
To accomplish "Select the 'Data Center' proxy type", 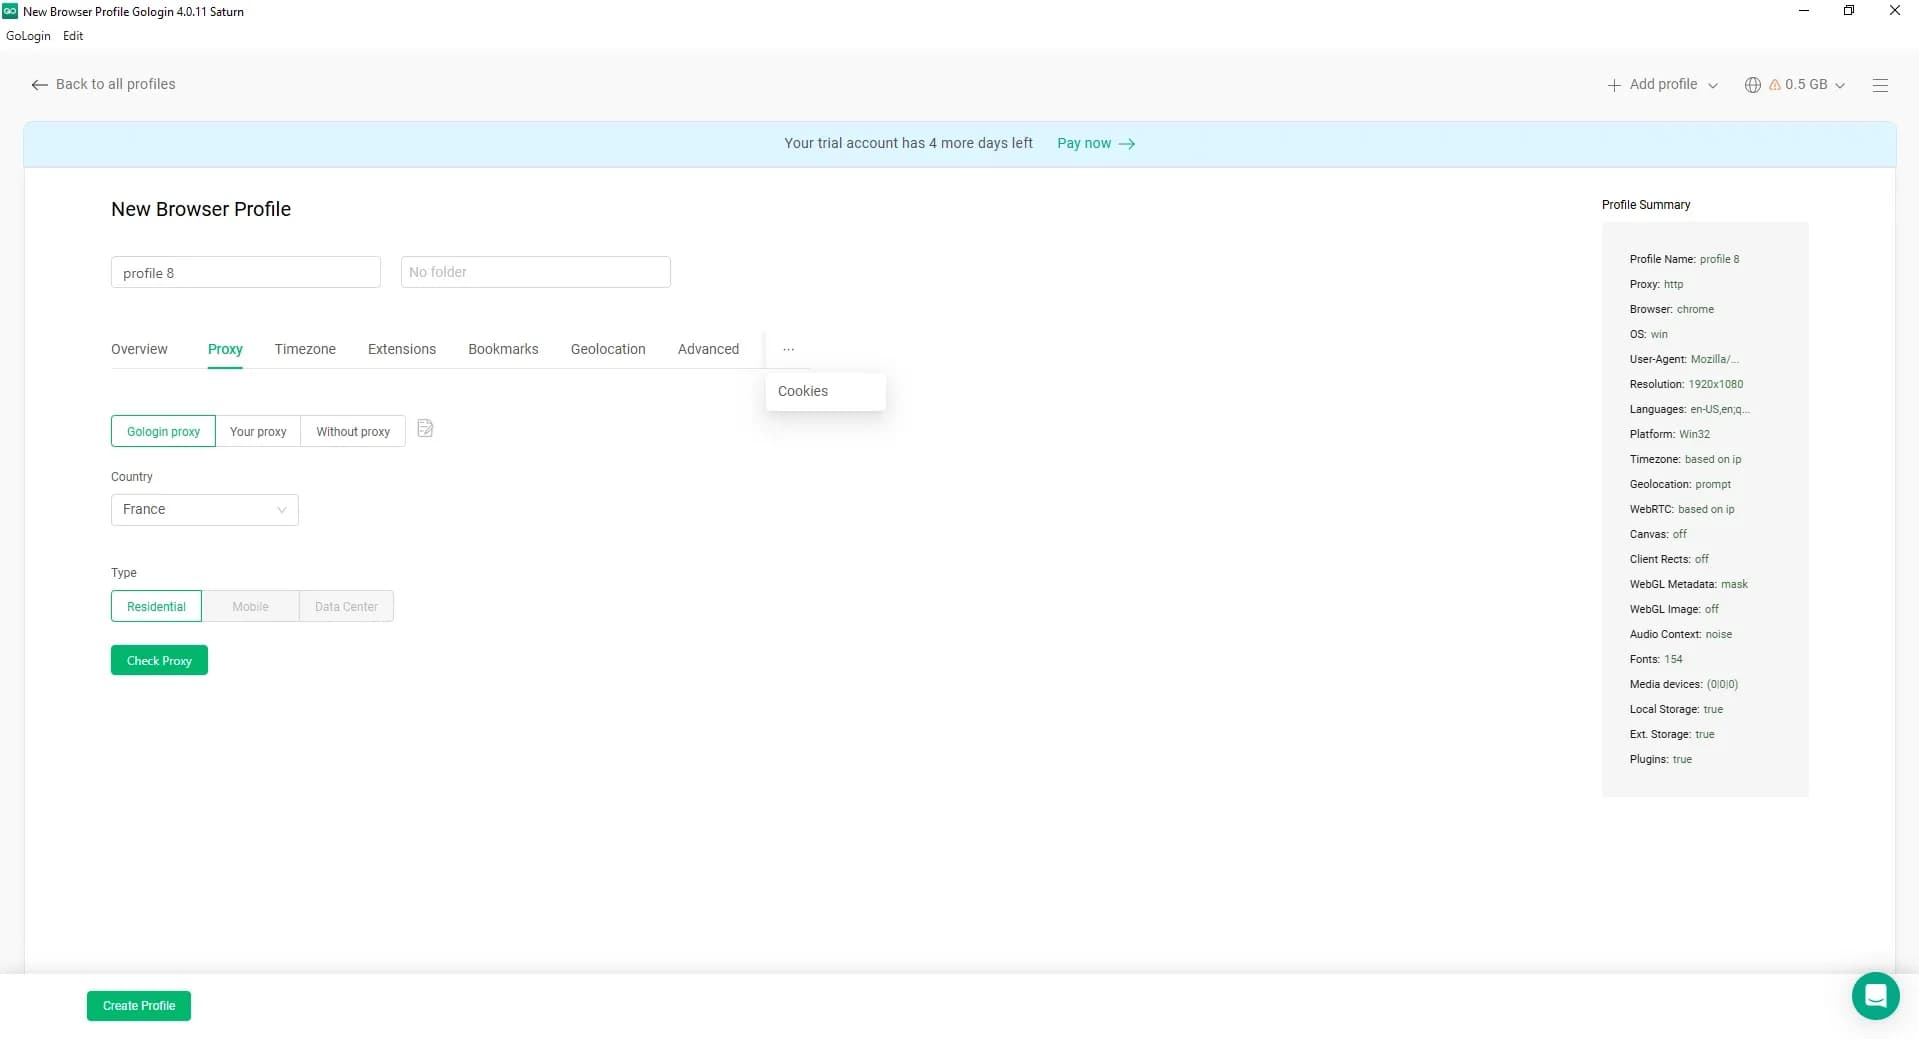I will click(x=346, y=606).
